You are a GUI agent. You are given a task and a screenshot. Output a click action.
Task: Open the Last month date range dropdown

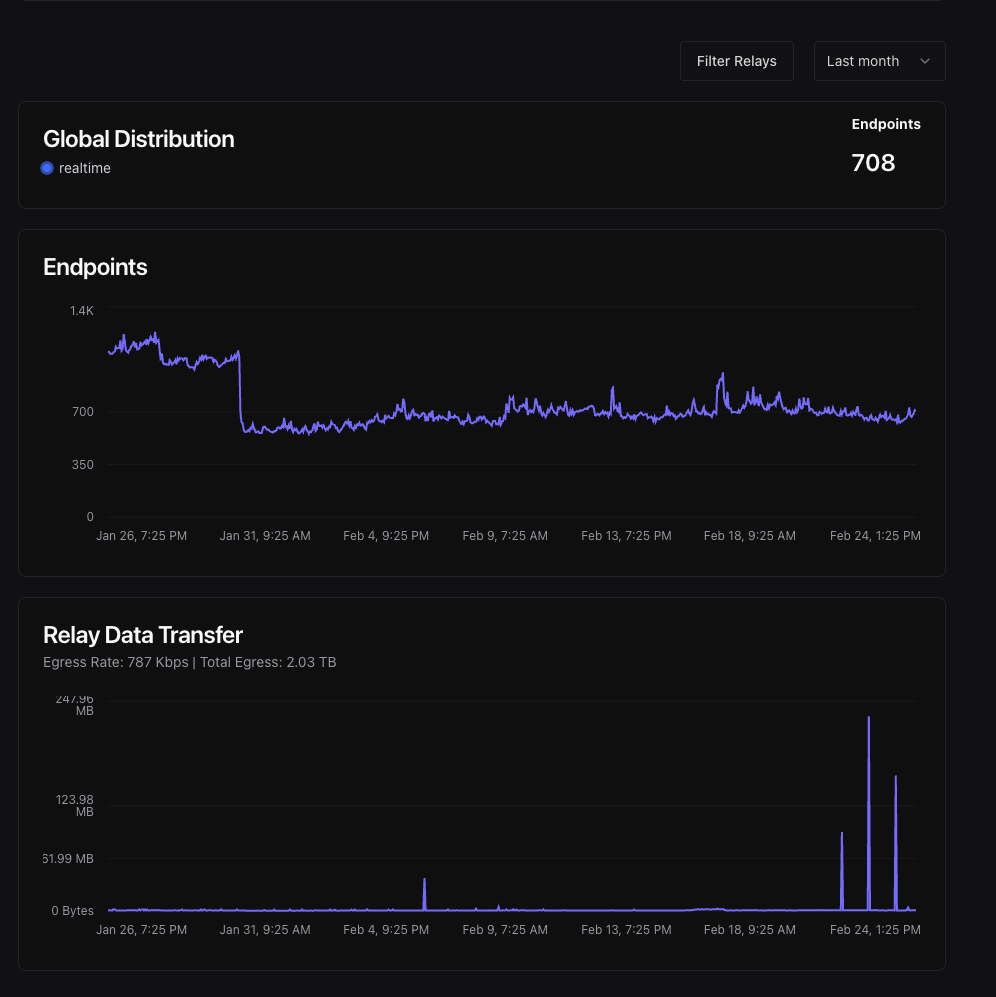coord(878,61)
